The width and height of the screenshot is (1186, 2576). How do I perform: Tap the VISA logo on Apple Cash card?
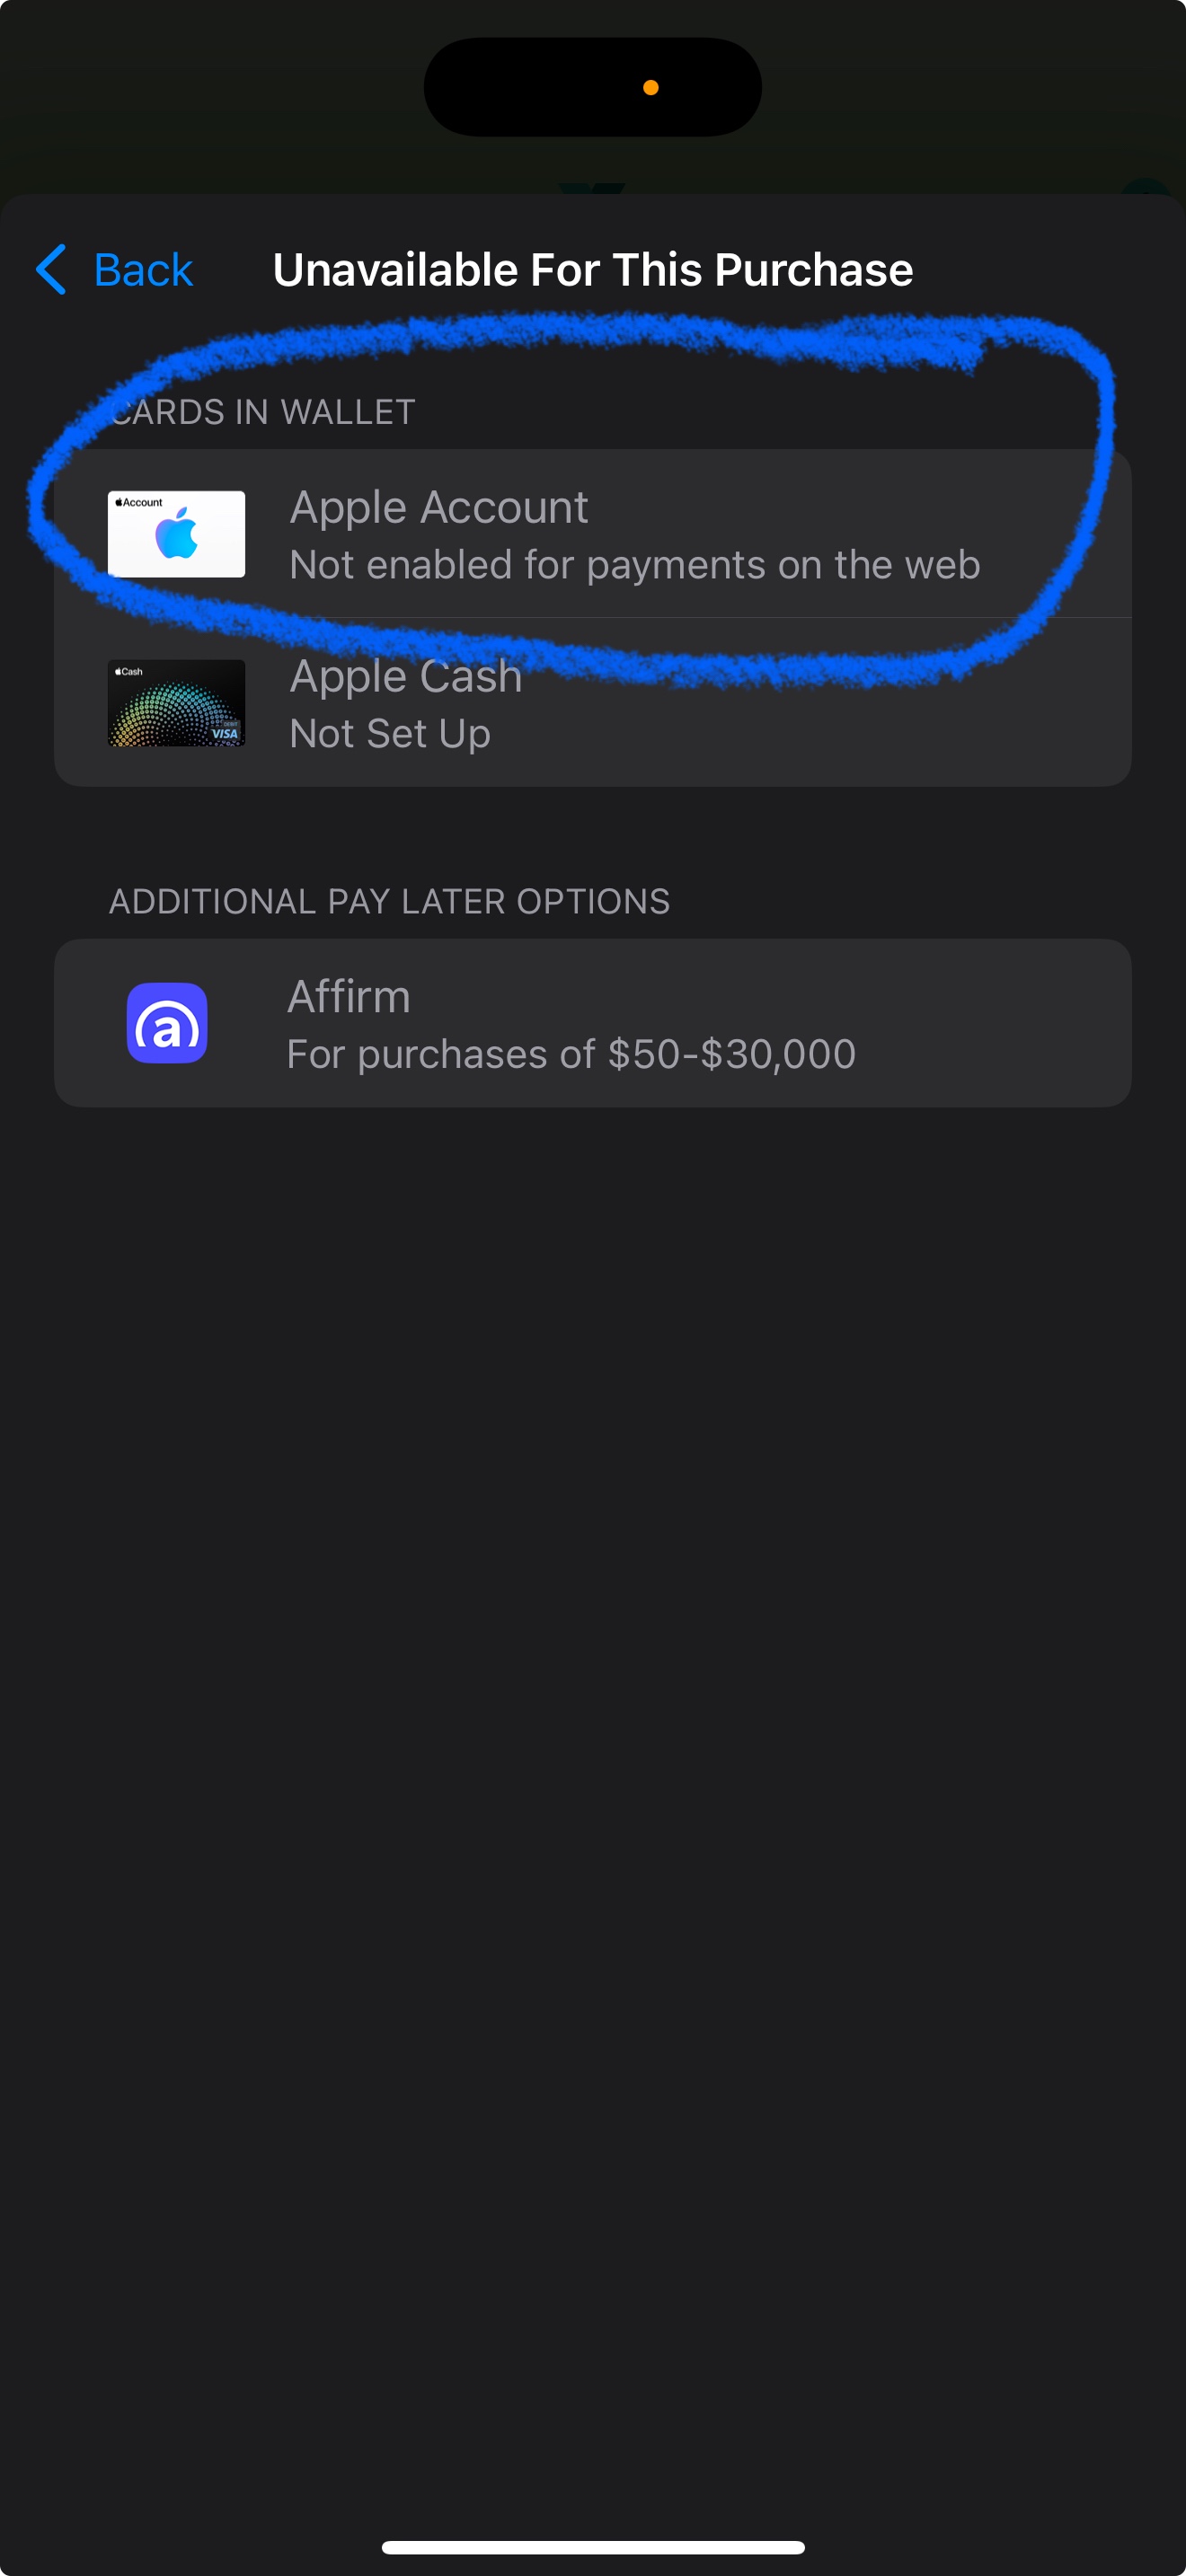coord(225,733)
